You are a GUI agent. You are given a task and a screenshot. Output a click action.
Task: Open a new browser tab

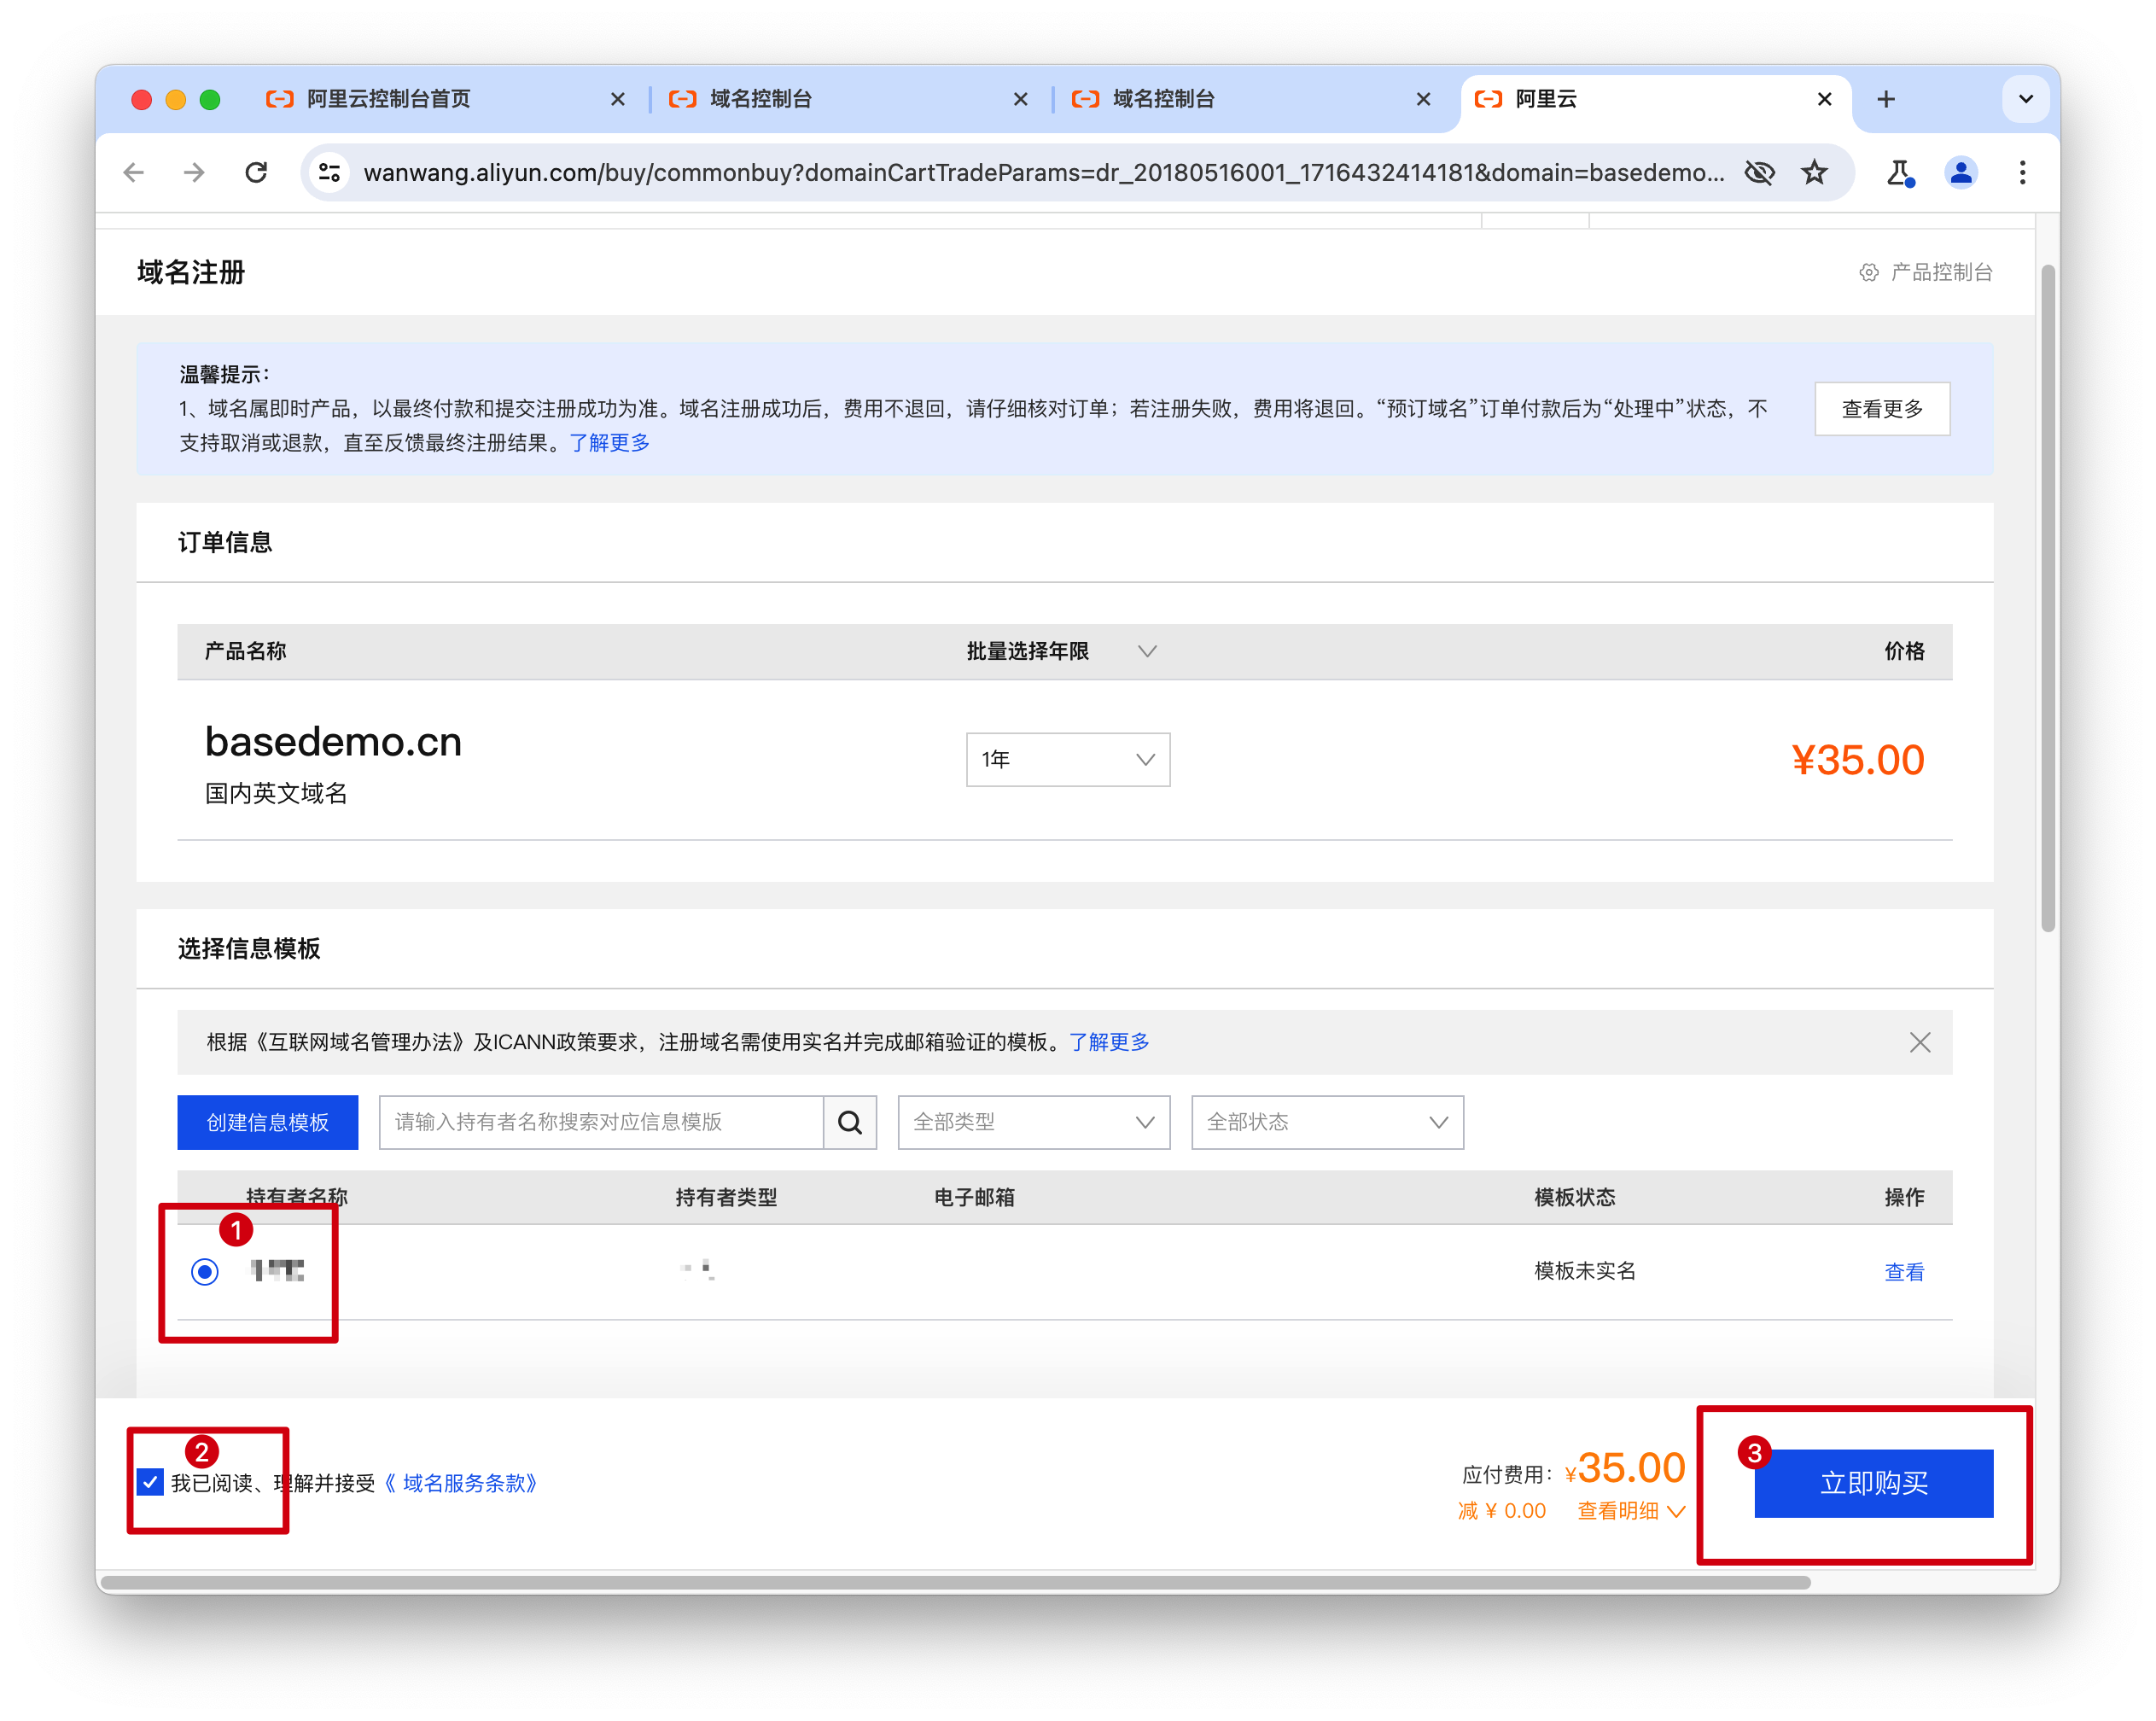(x=1886, y=99)
